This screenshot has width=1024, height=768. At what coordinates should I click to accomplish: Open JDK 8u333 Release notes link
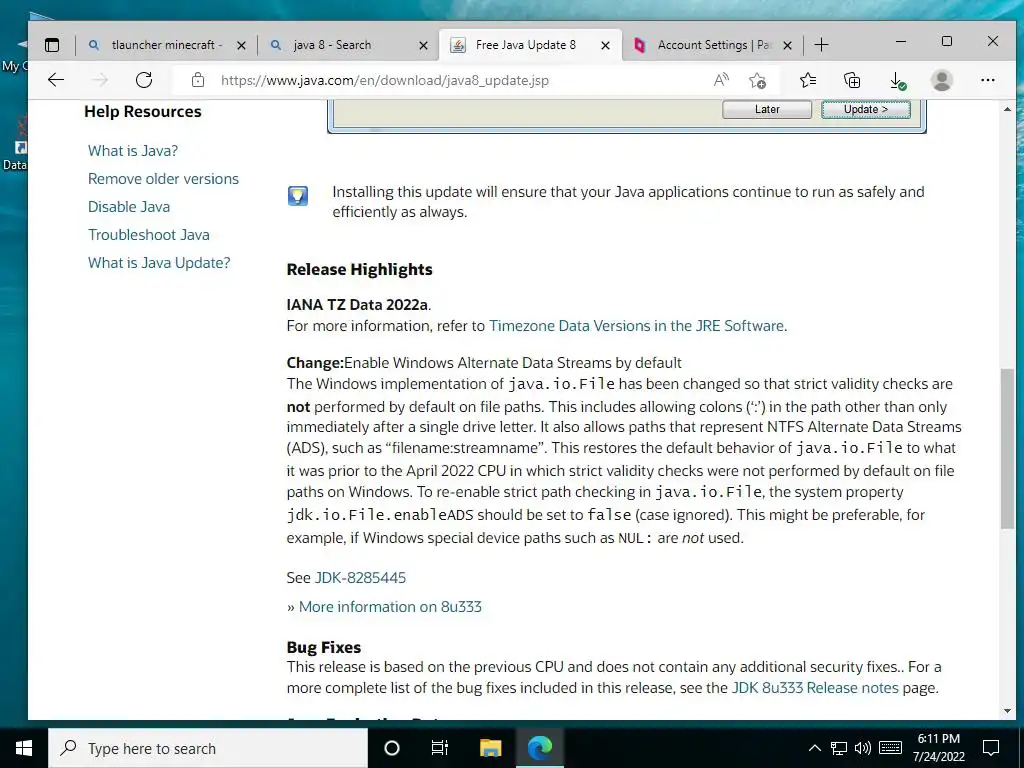coord(815,688)
